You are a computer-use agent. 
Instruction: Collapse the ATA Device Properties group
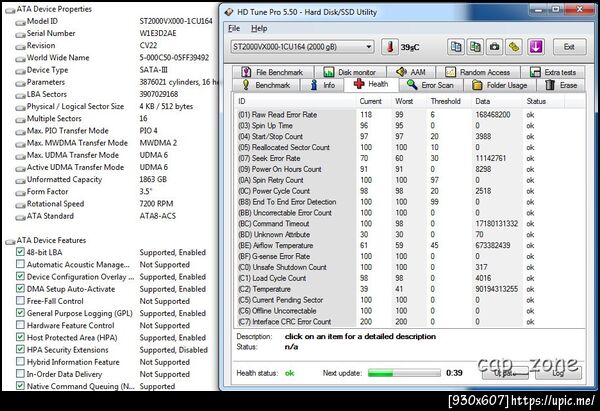(10, 10)
